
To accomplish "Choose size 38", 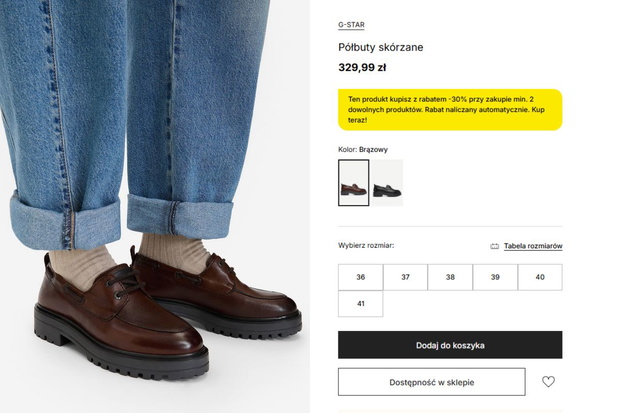I will pyautogui.click(x=450, y=277).
